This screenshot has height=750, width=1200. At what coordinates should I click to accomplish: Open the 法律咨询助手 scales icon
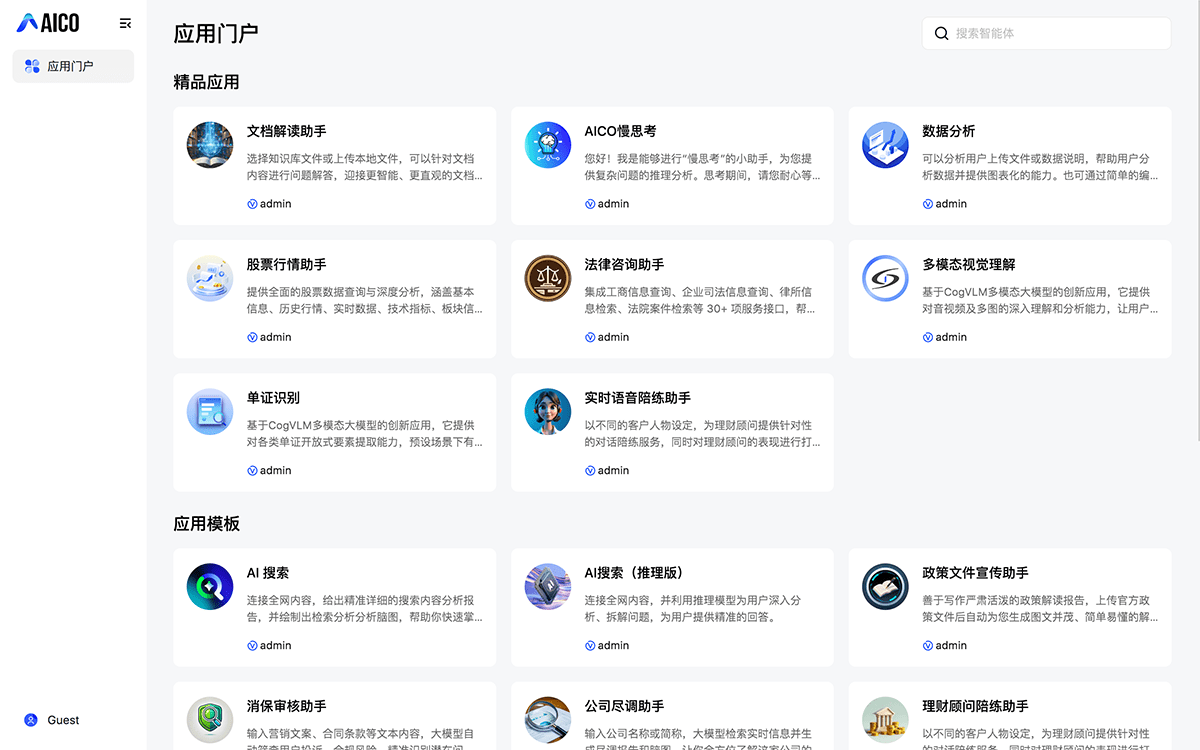pyautogui.click(x=548, y=278)
